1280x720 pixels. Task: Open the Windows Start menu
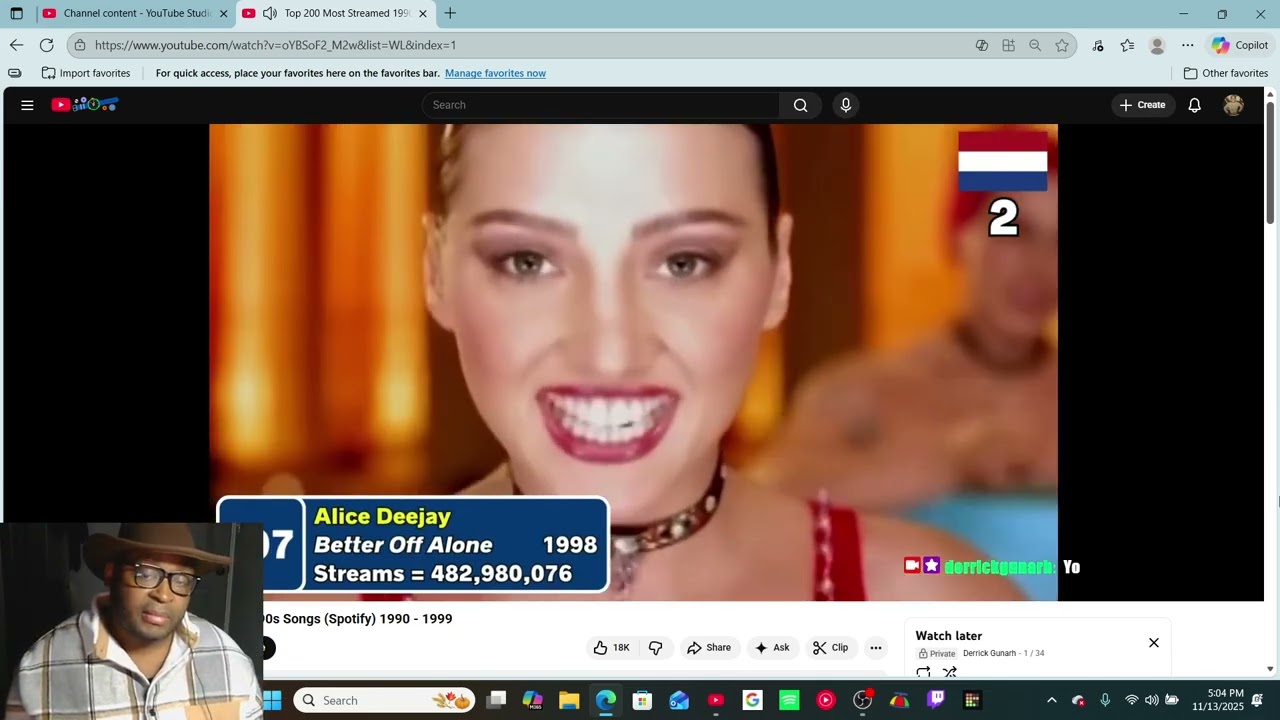point(272,700)
